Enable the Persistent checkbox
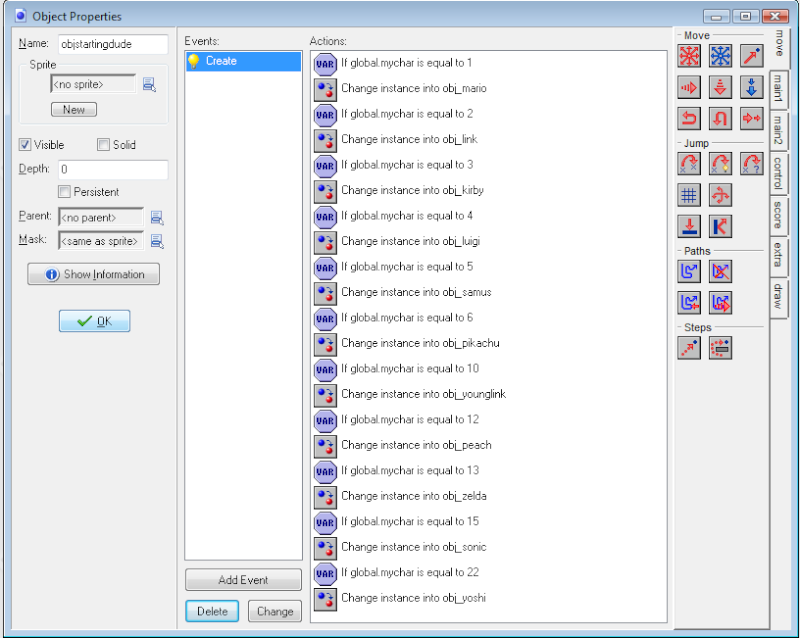Viewport: 800px width, 638px height. pos(64,192)
